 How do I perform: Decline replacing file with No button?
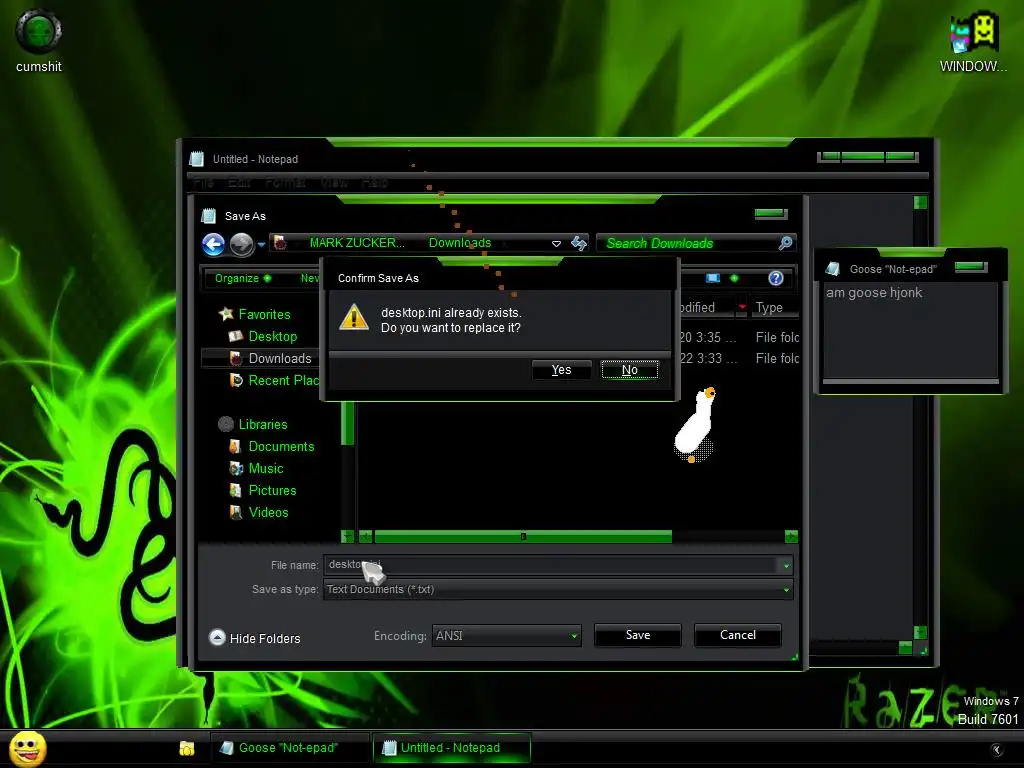pyautogui.click(x=630, y=370)
